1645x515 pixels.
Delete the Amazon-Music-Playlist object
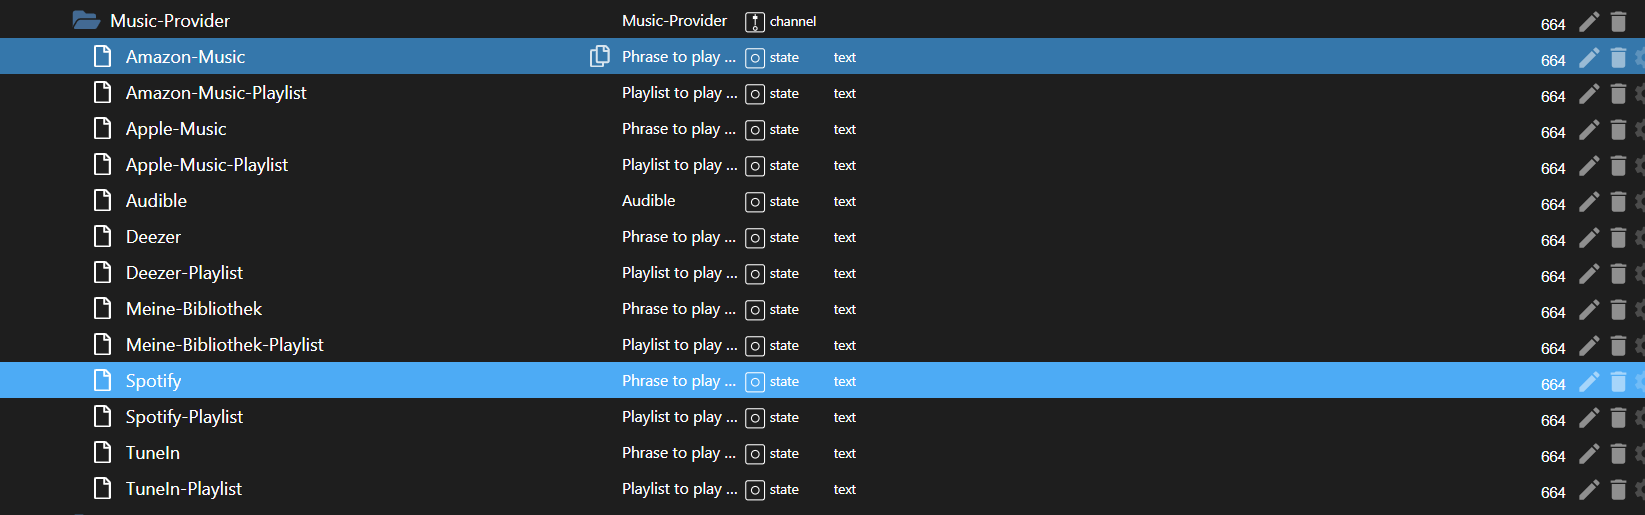pyautogui.click(x=1618, y=94)
